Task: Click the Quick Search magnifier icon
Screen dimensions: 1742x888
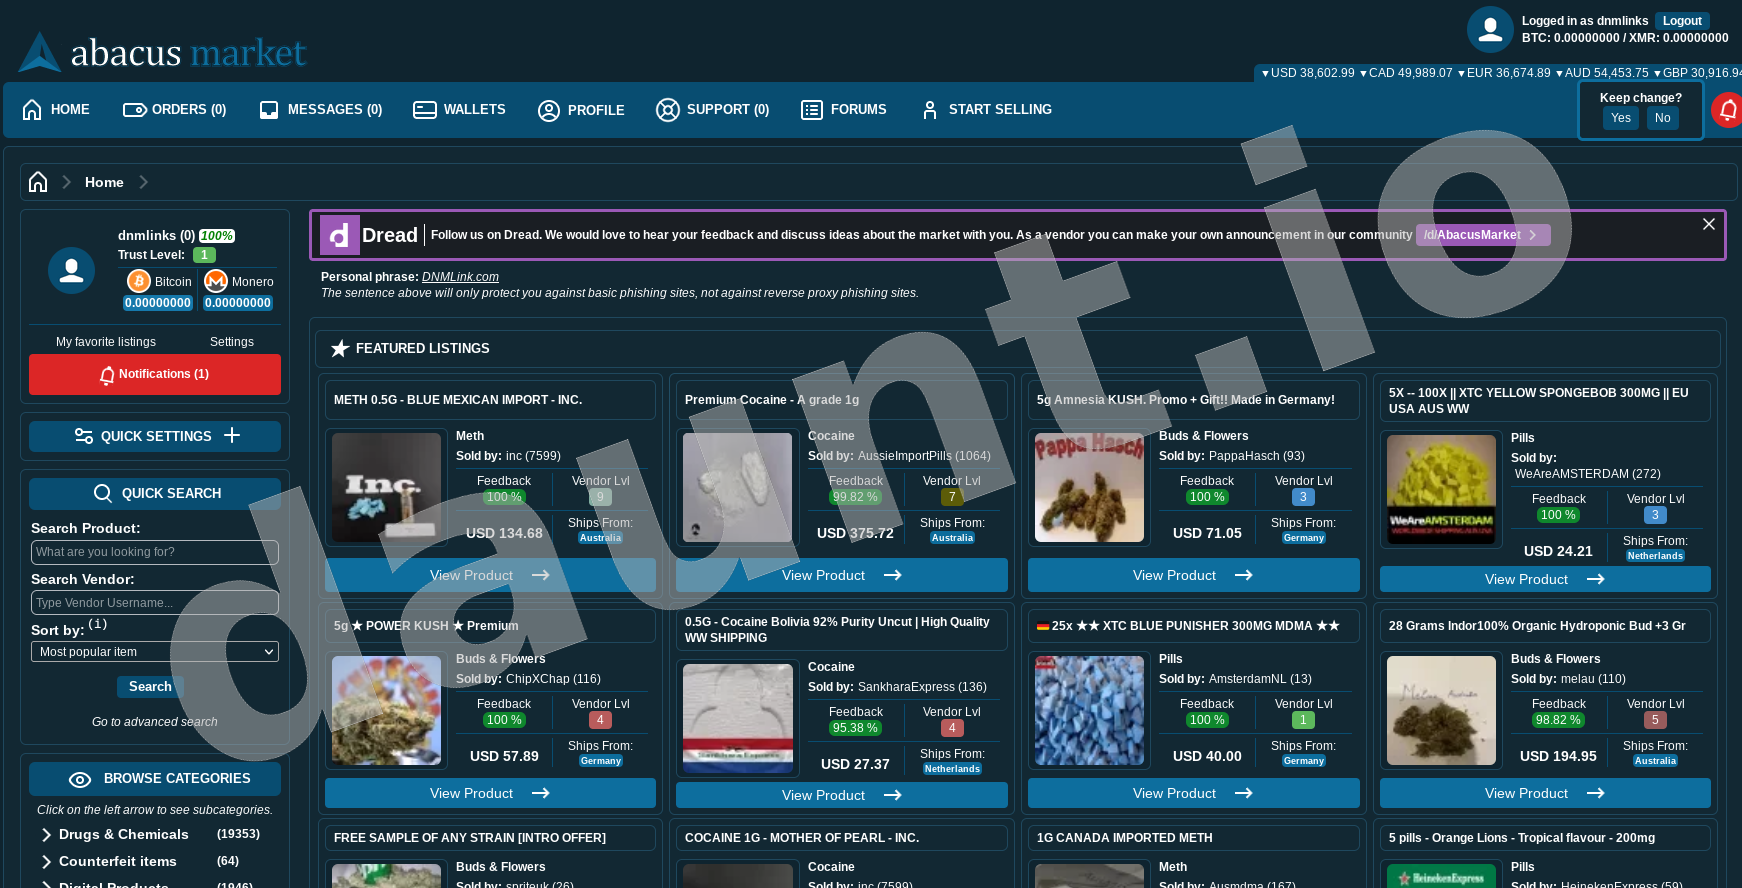Action: [x=103, y=493]
